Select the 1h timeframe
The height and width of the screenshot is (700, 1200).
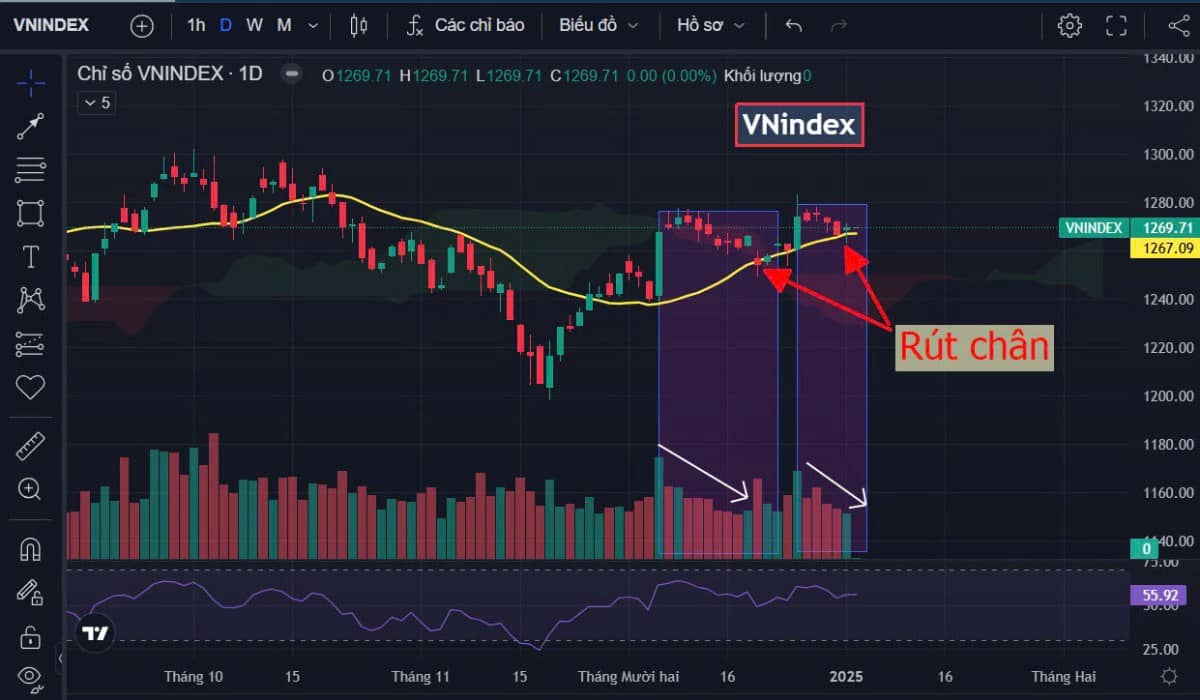pos(196,25)
